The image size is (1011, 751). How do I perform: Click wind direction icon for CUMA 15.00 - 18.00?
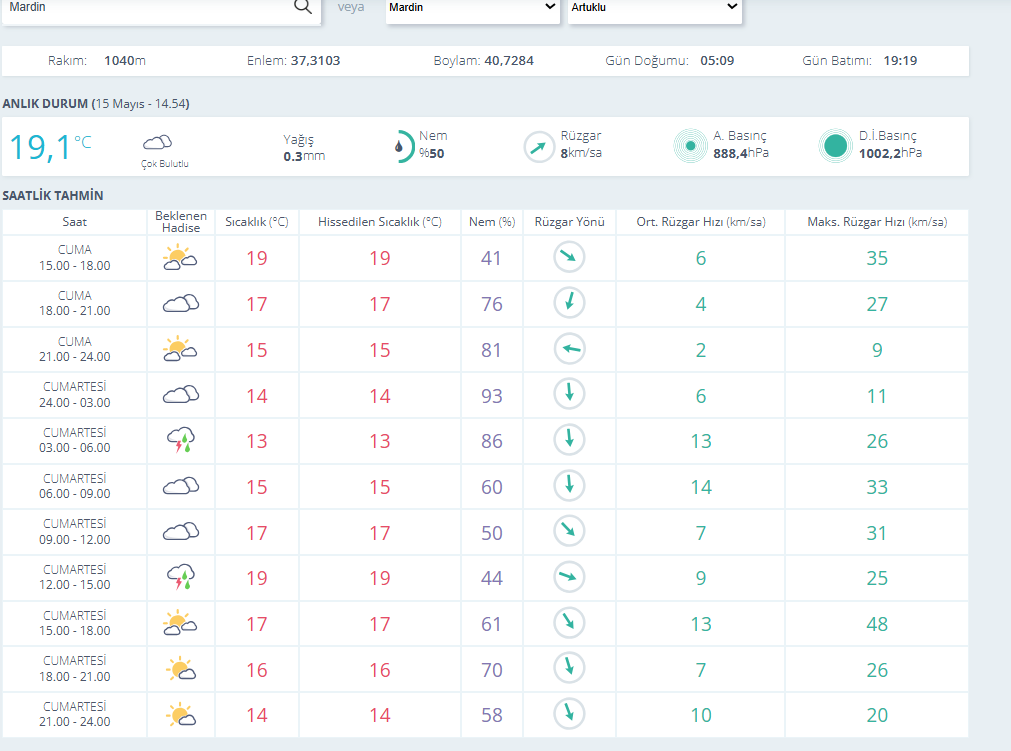[569, 257]
